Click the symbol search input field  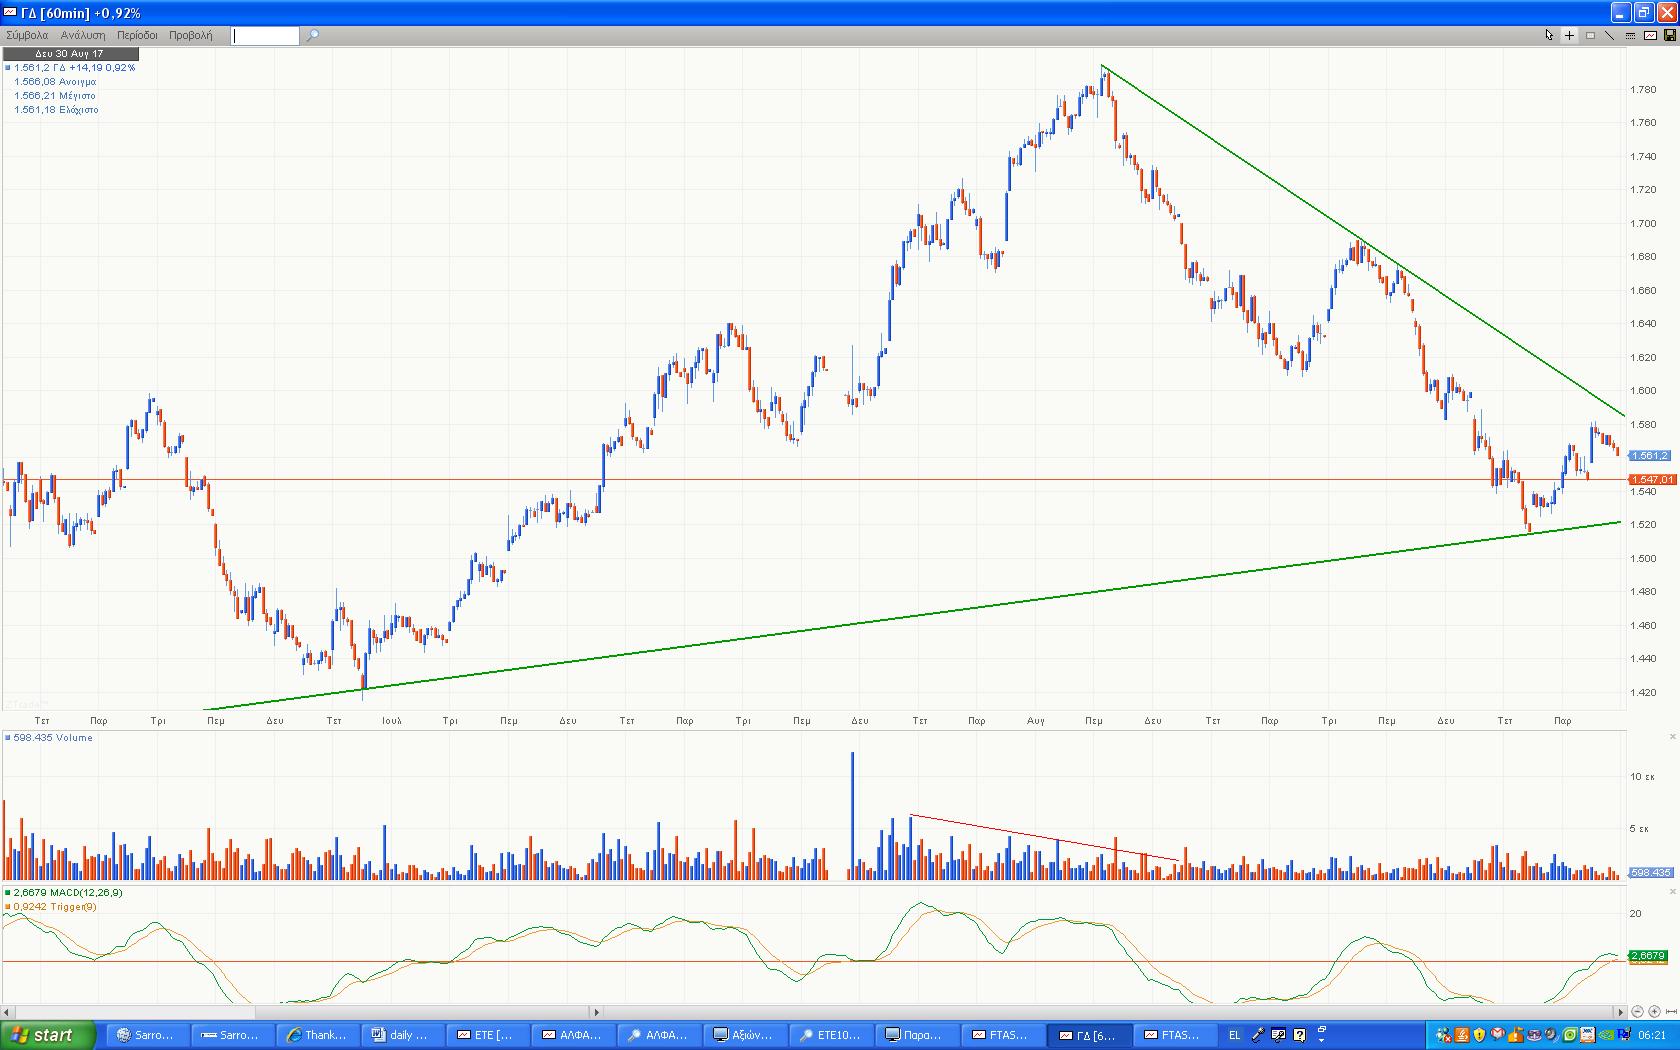point(265,36)
